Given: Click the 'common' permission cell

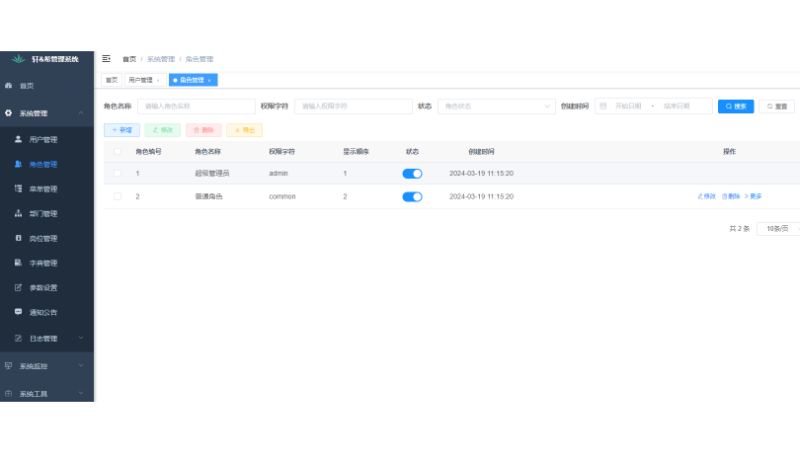Looking at the screenshot, I should pyautogui.click(x=282, y=196).
